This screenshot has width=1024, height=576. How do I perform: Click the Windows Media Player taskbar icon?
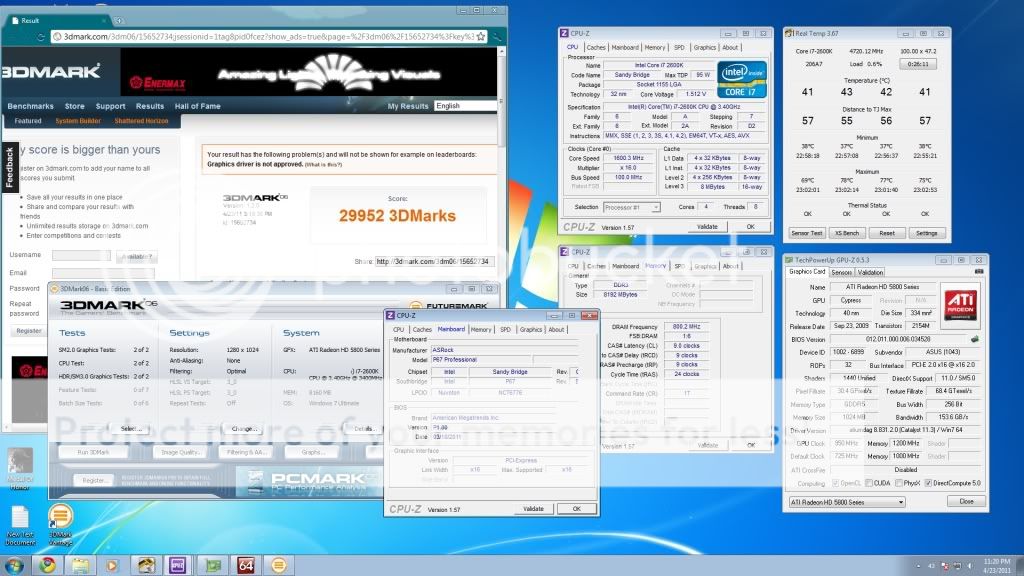point(113,565)
